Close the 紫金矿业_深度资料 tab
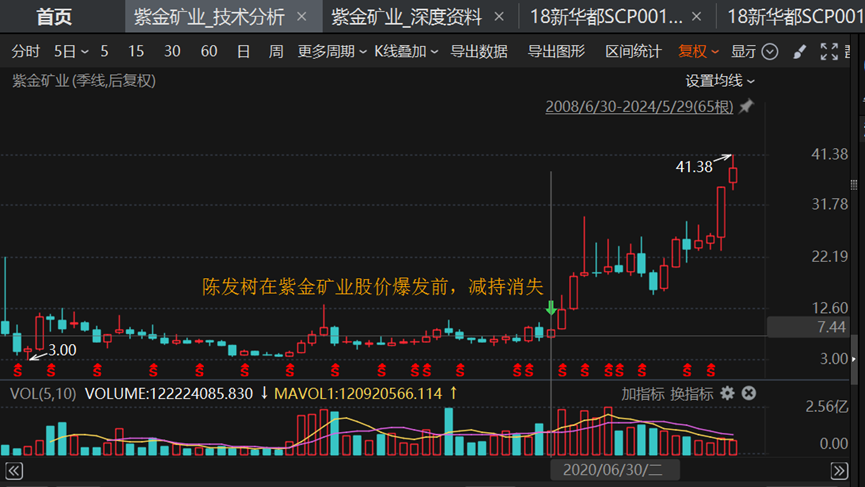 499,17
